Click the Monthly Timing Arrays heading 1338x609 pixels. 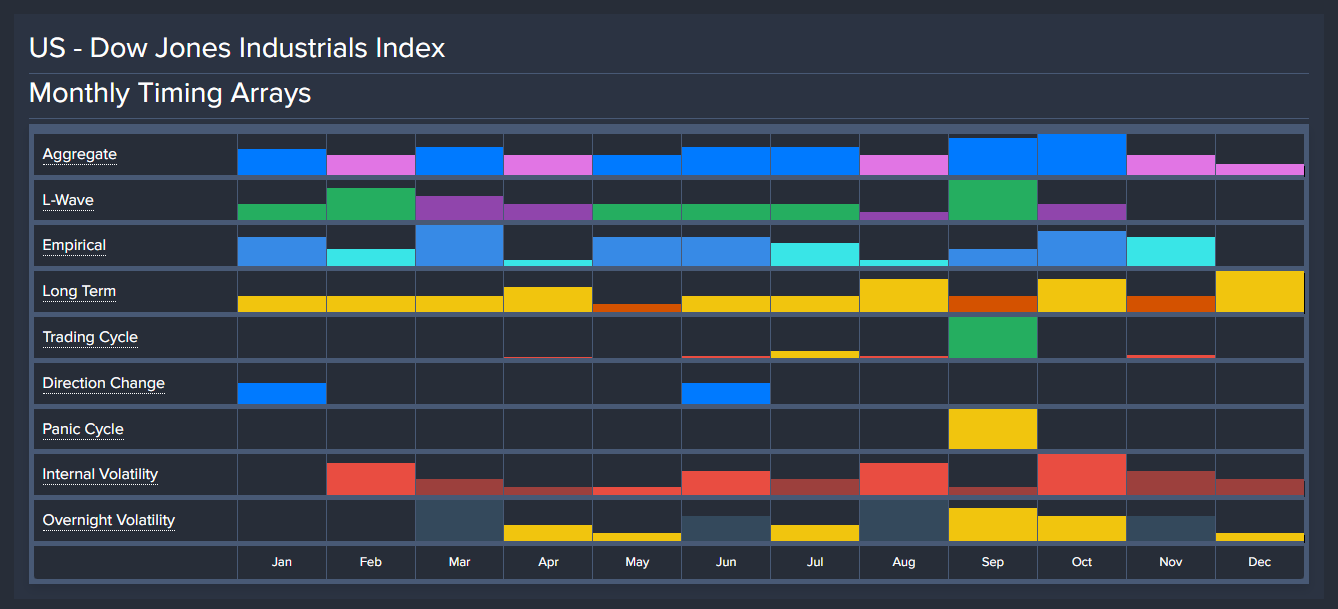coord(170,93)
